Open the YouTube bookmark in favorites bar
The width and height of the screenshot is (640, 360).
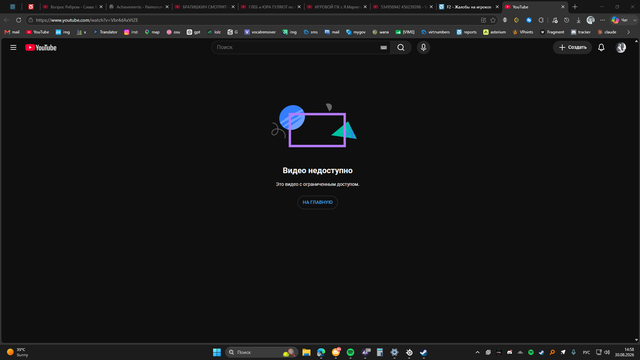pos(38,32)
